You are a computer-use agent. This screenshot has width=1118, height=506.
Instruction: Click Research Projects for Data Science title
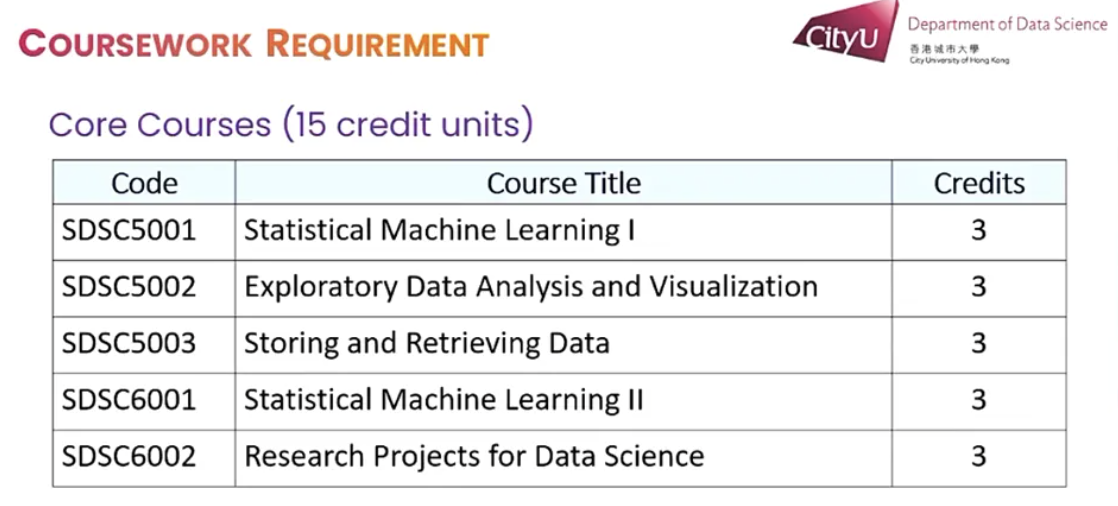point(474,456)
